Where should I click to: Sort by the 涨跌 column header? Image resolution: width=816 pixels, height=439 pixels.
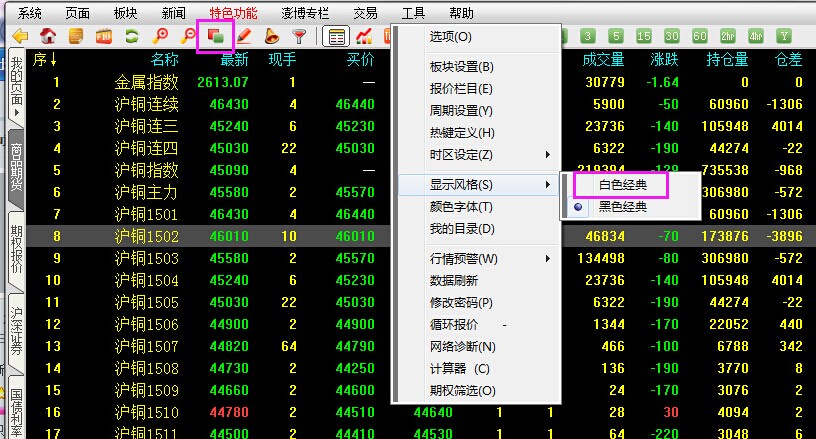[x=663, y=60]
